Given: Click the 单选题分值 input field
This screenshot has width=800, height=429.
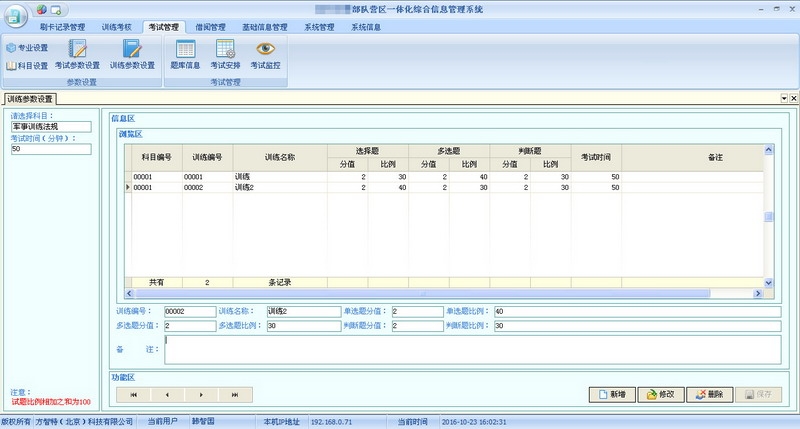Looking at the screenshot, I should 417,311.
